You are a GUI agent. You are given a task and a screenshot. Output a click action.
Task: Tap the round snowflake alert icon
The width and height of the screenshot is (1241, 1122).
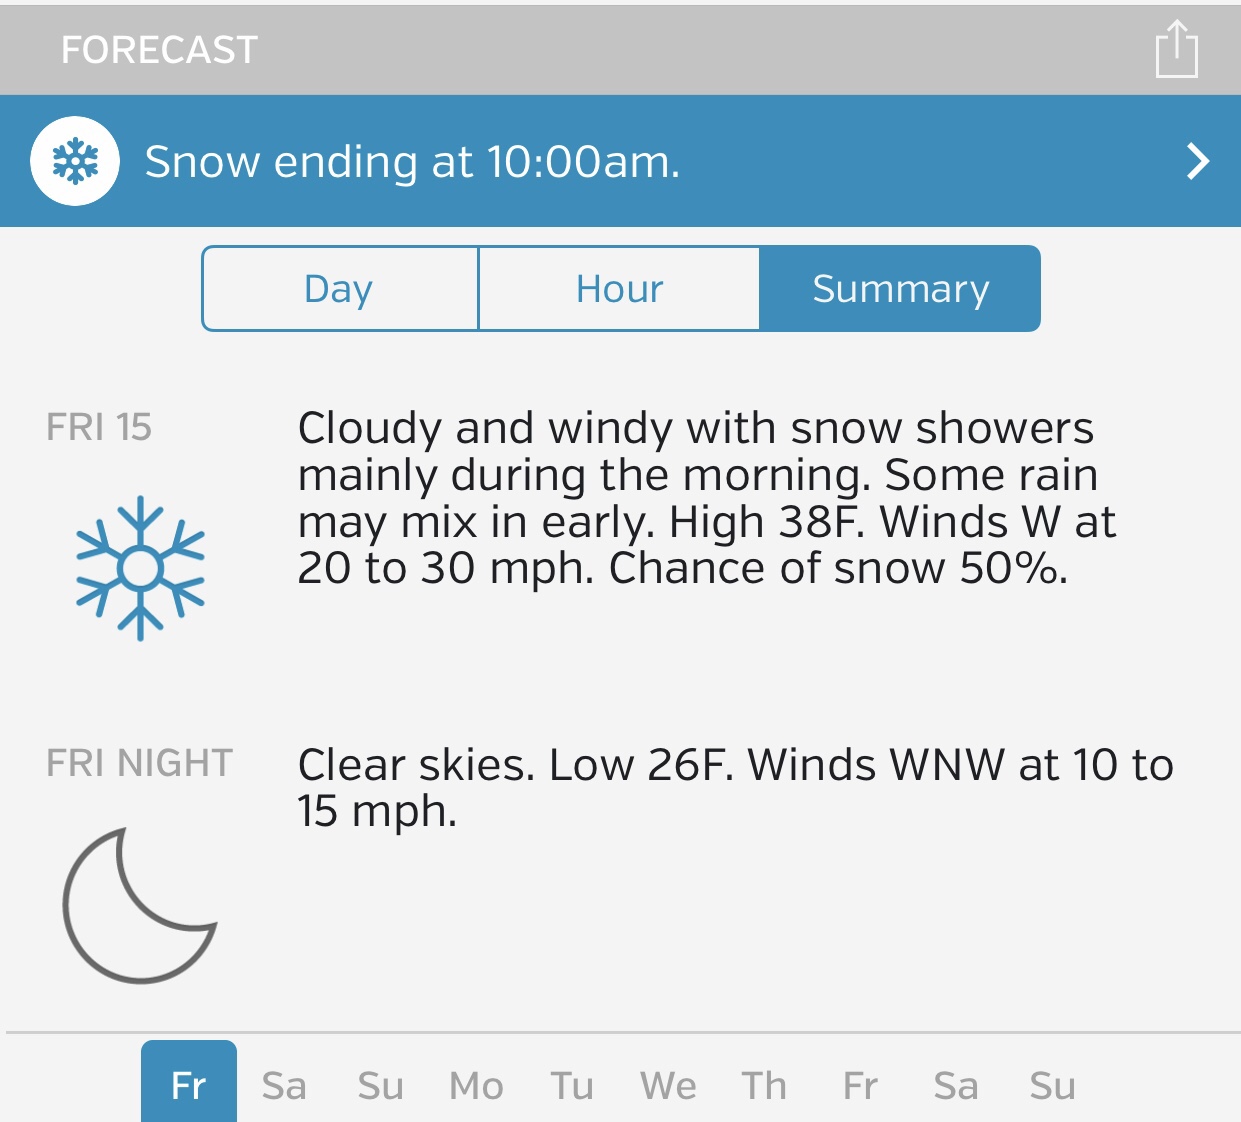(x=75, y=161)
